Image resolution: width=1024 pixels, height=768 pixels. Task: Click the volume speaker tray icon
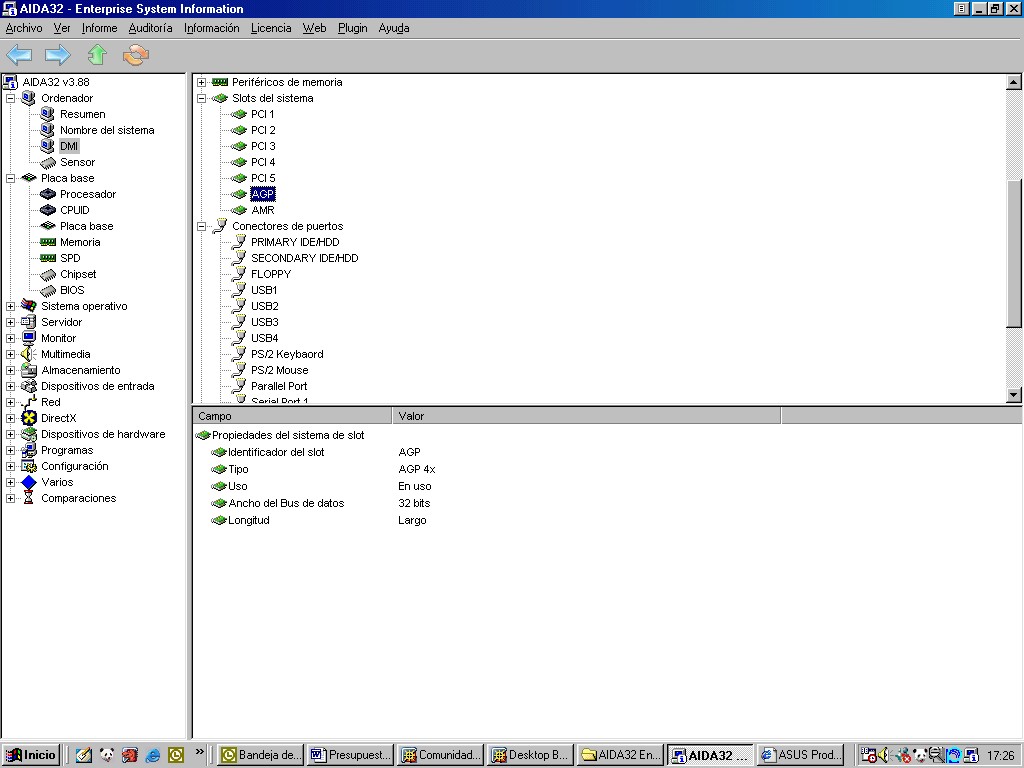[884, 755]
